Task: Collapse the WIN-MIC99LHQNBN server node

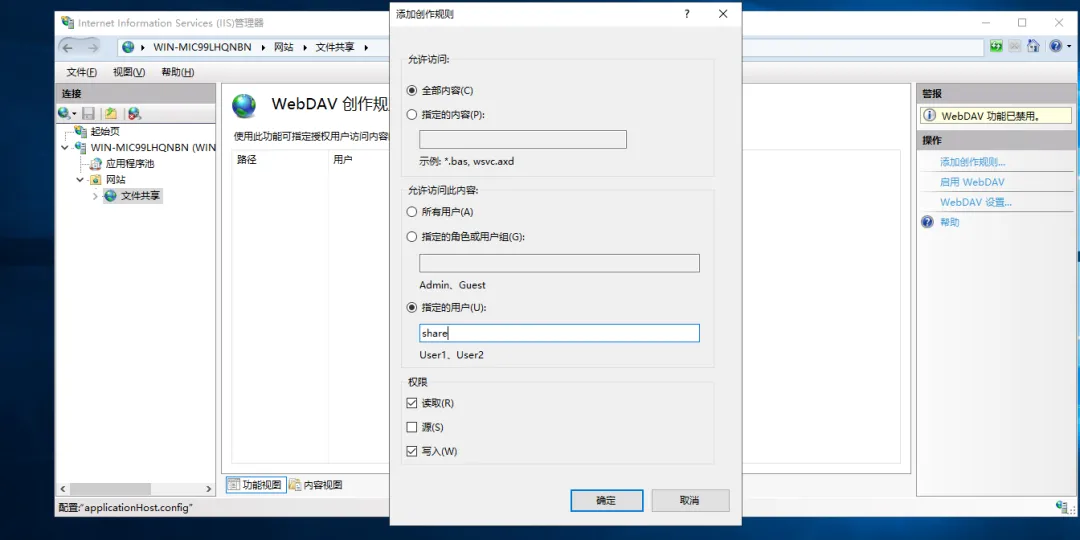Action: click(x=65, y=147)
